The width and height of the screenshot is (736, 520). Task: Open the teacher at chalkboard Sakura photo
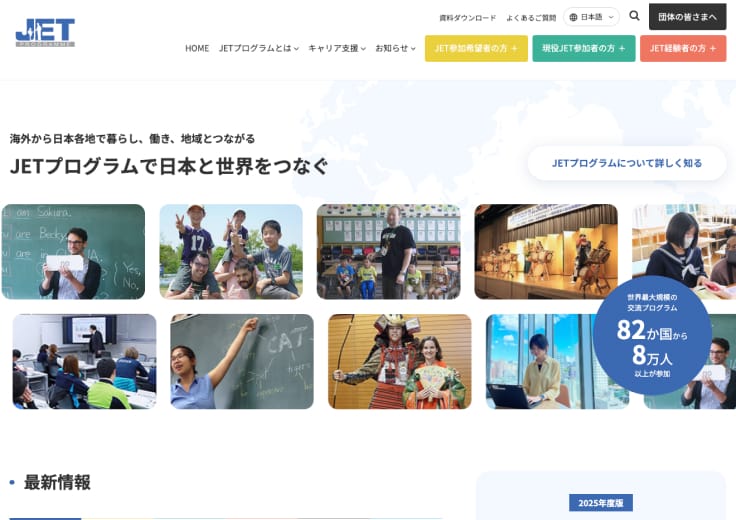(73, 252)
